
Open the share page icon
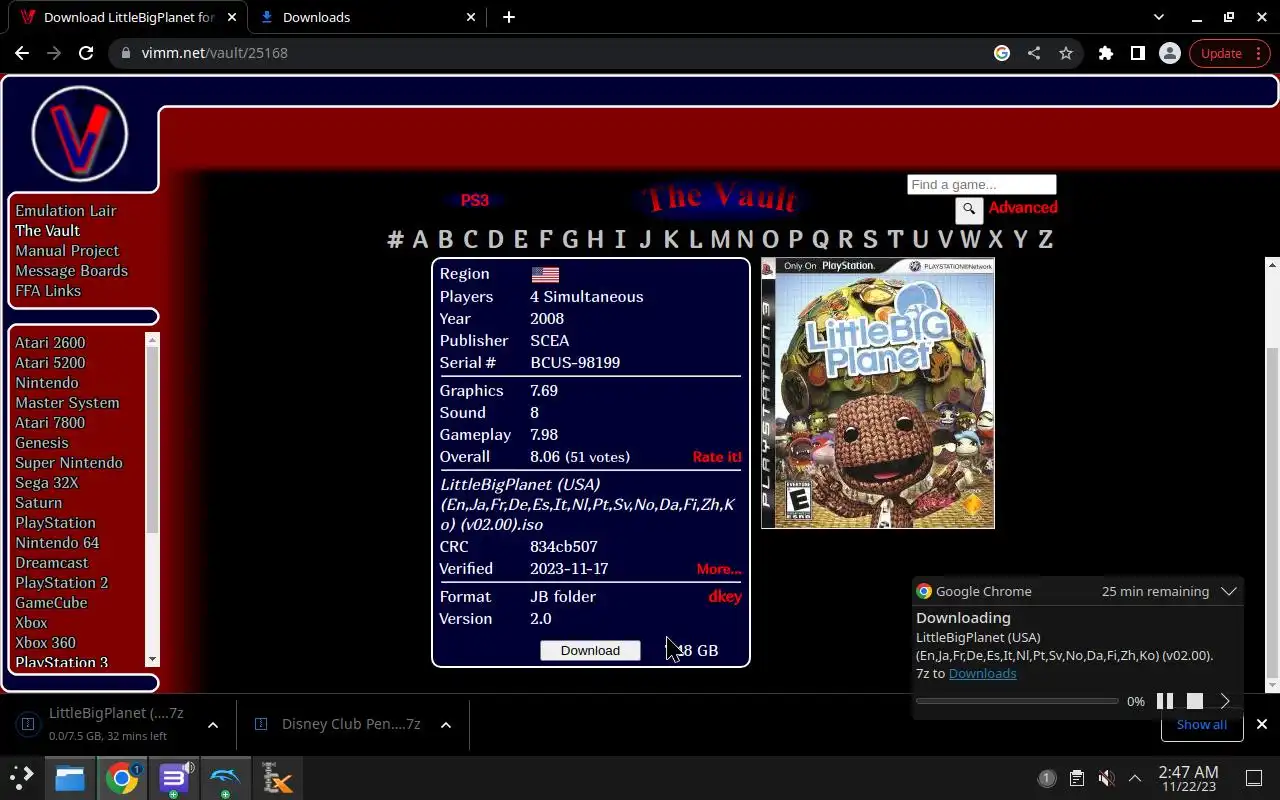tap(1034, 53)
